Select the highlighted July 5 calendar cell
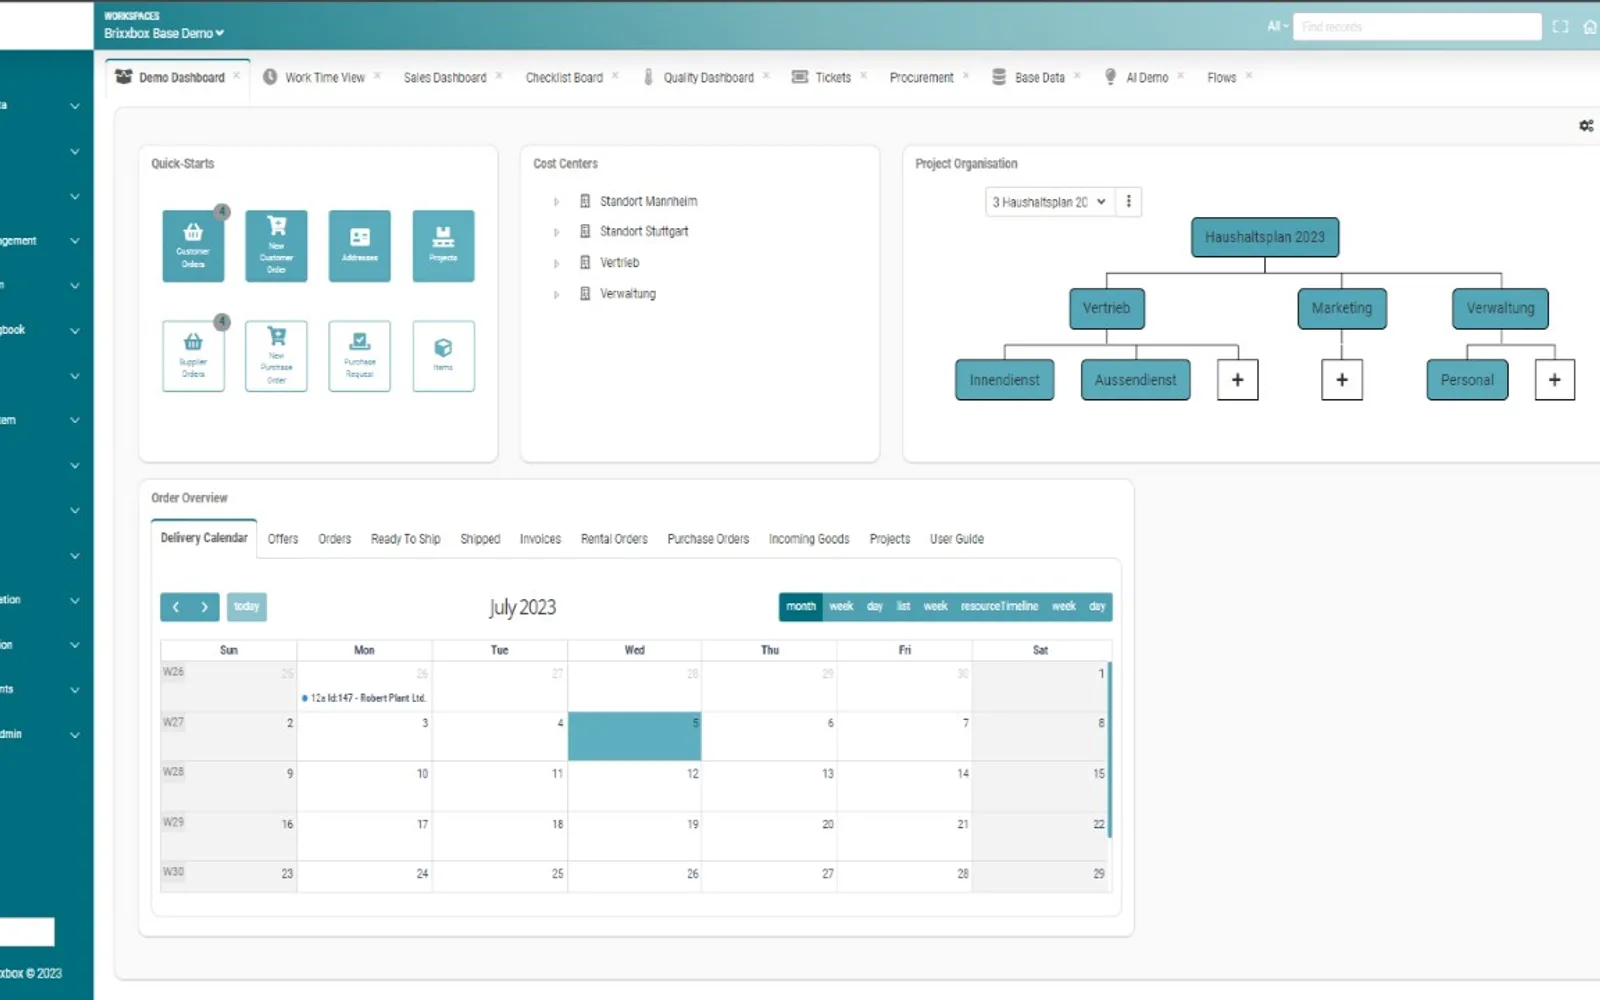The width and height of the screenshot is (1600, 1000). pyautogui.click(x=634, y=736)
